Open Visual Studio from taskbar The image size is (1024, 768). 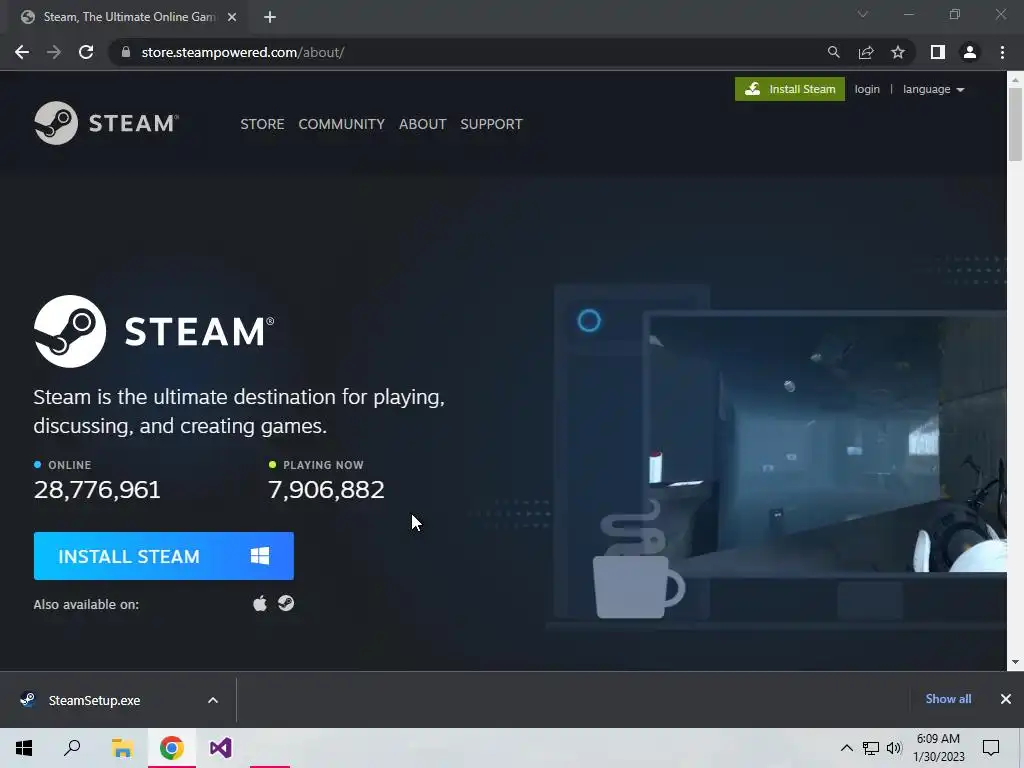pos(221,748)
